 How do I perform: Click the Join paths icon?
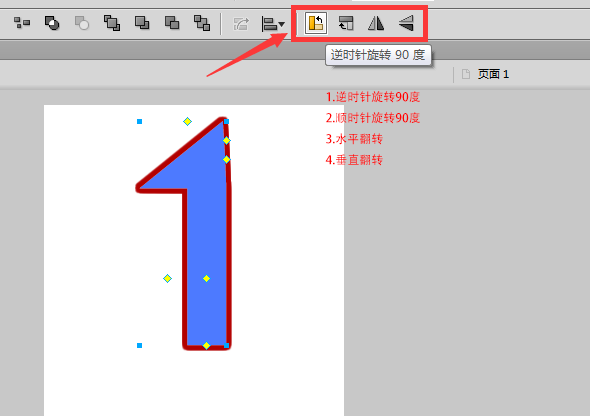[52, 23]
